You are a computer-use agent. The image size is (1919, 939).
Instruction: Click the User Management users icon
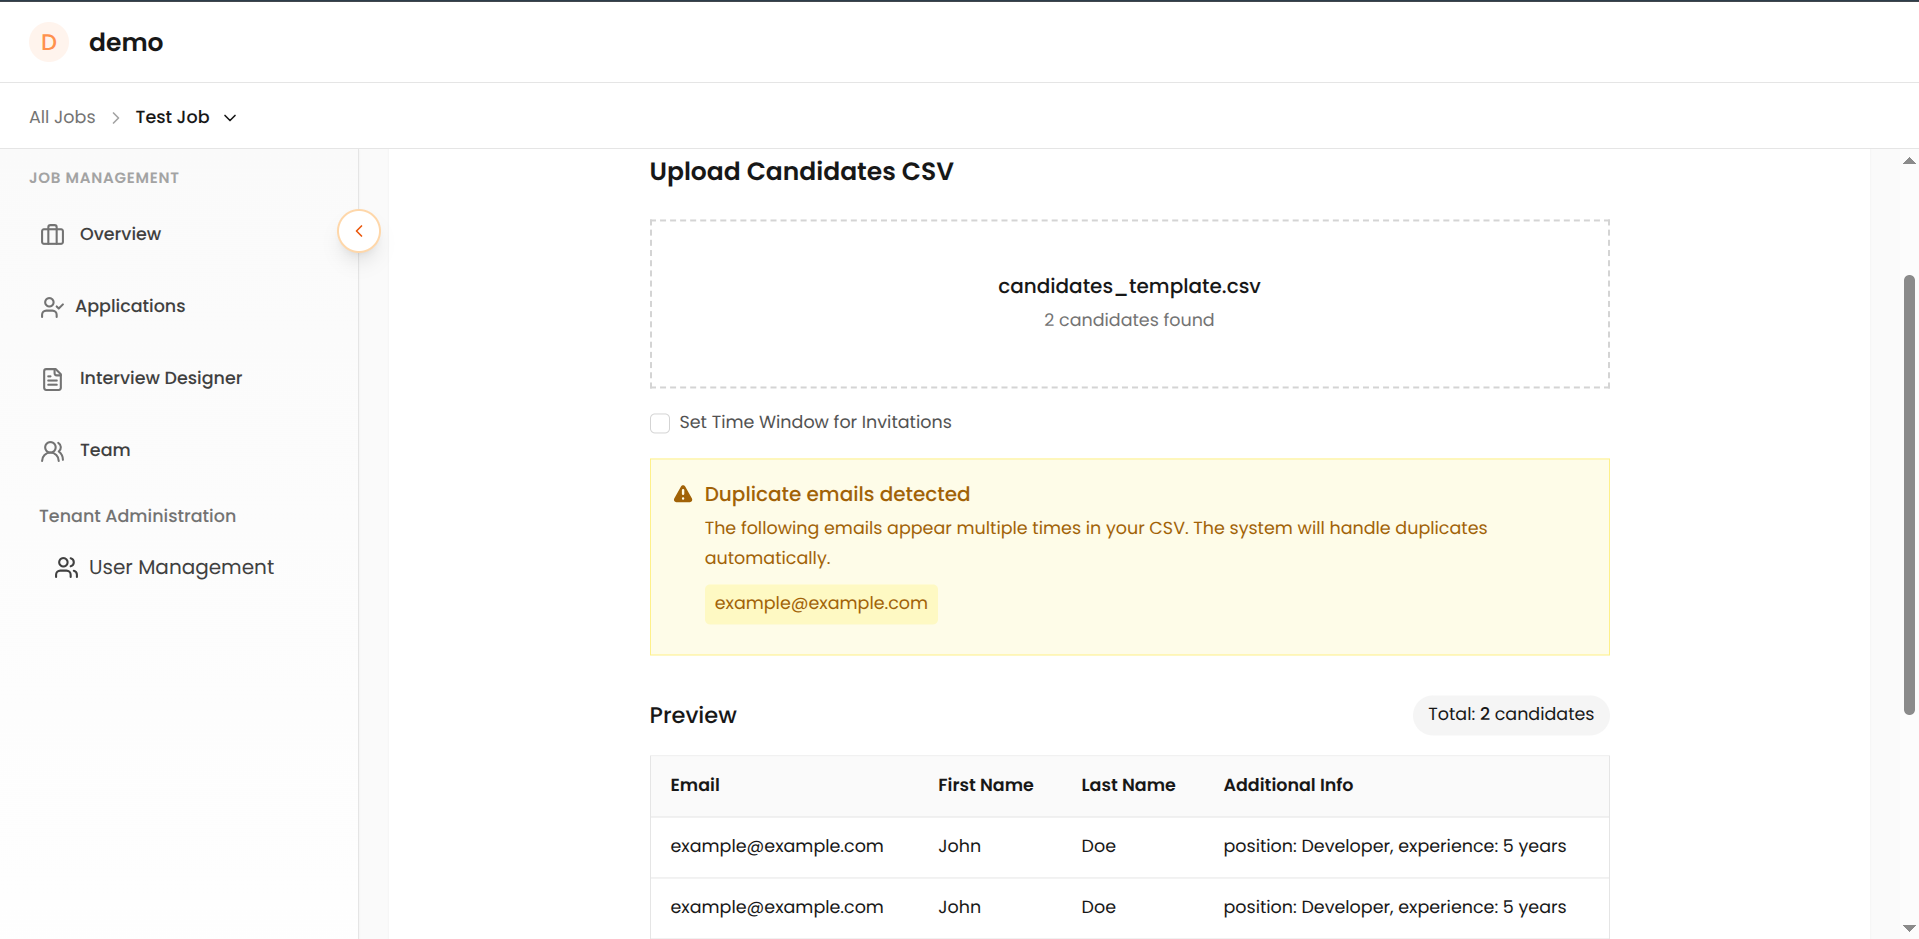66,567
